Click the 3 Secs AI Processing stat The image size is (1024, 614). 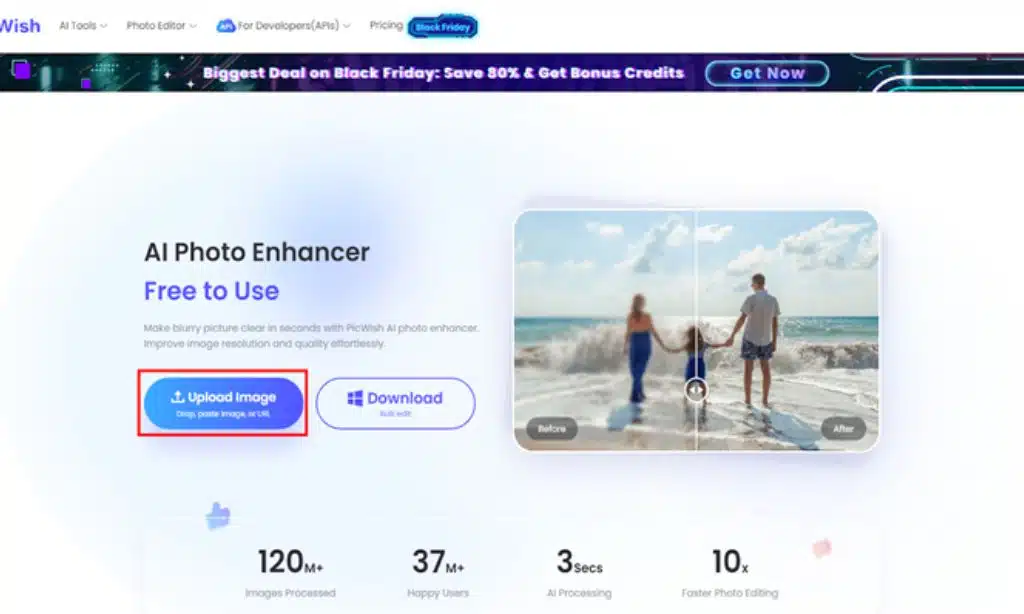[578, 573]
